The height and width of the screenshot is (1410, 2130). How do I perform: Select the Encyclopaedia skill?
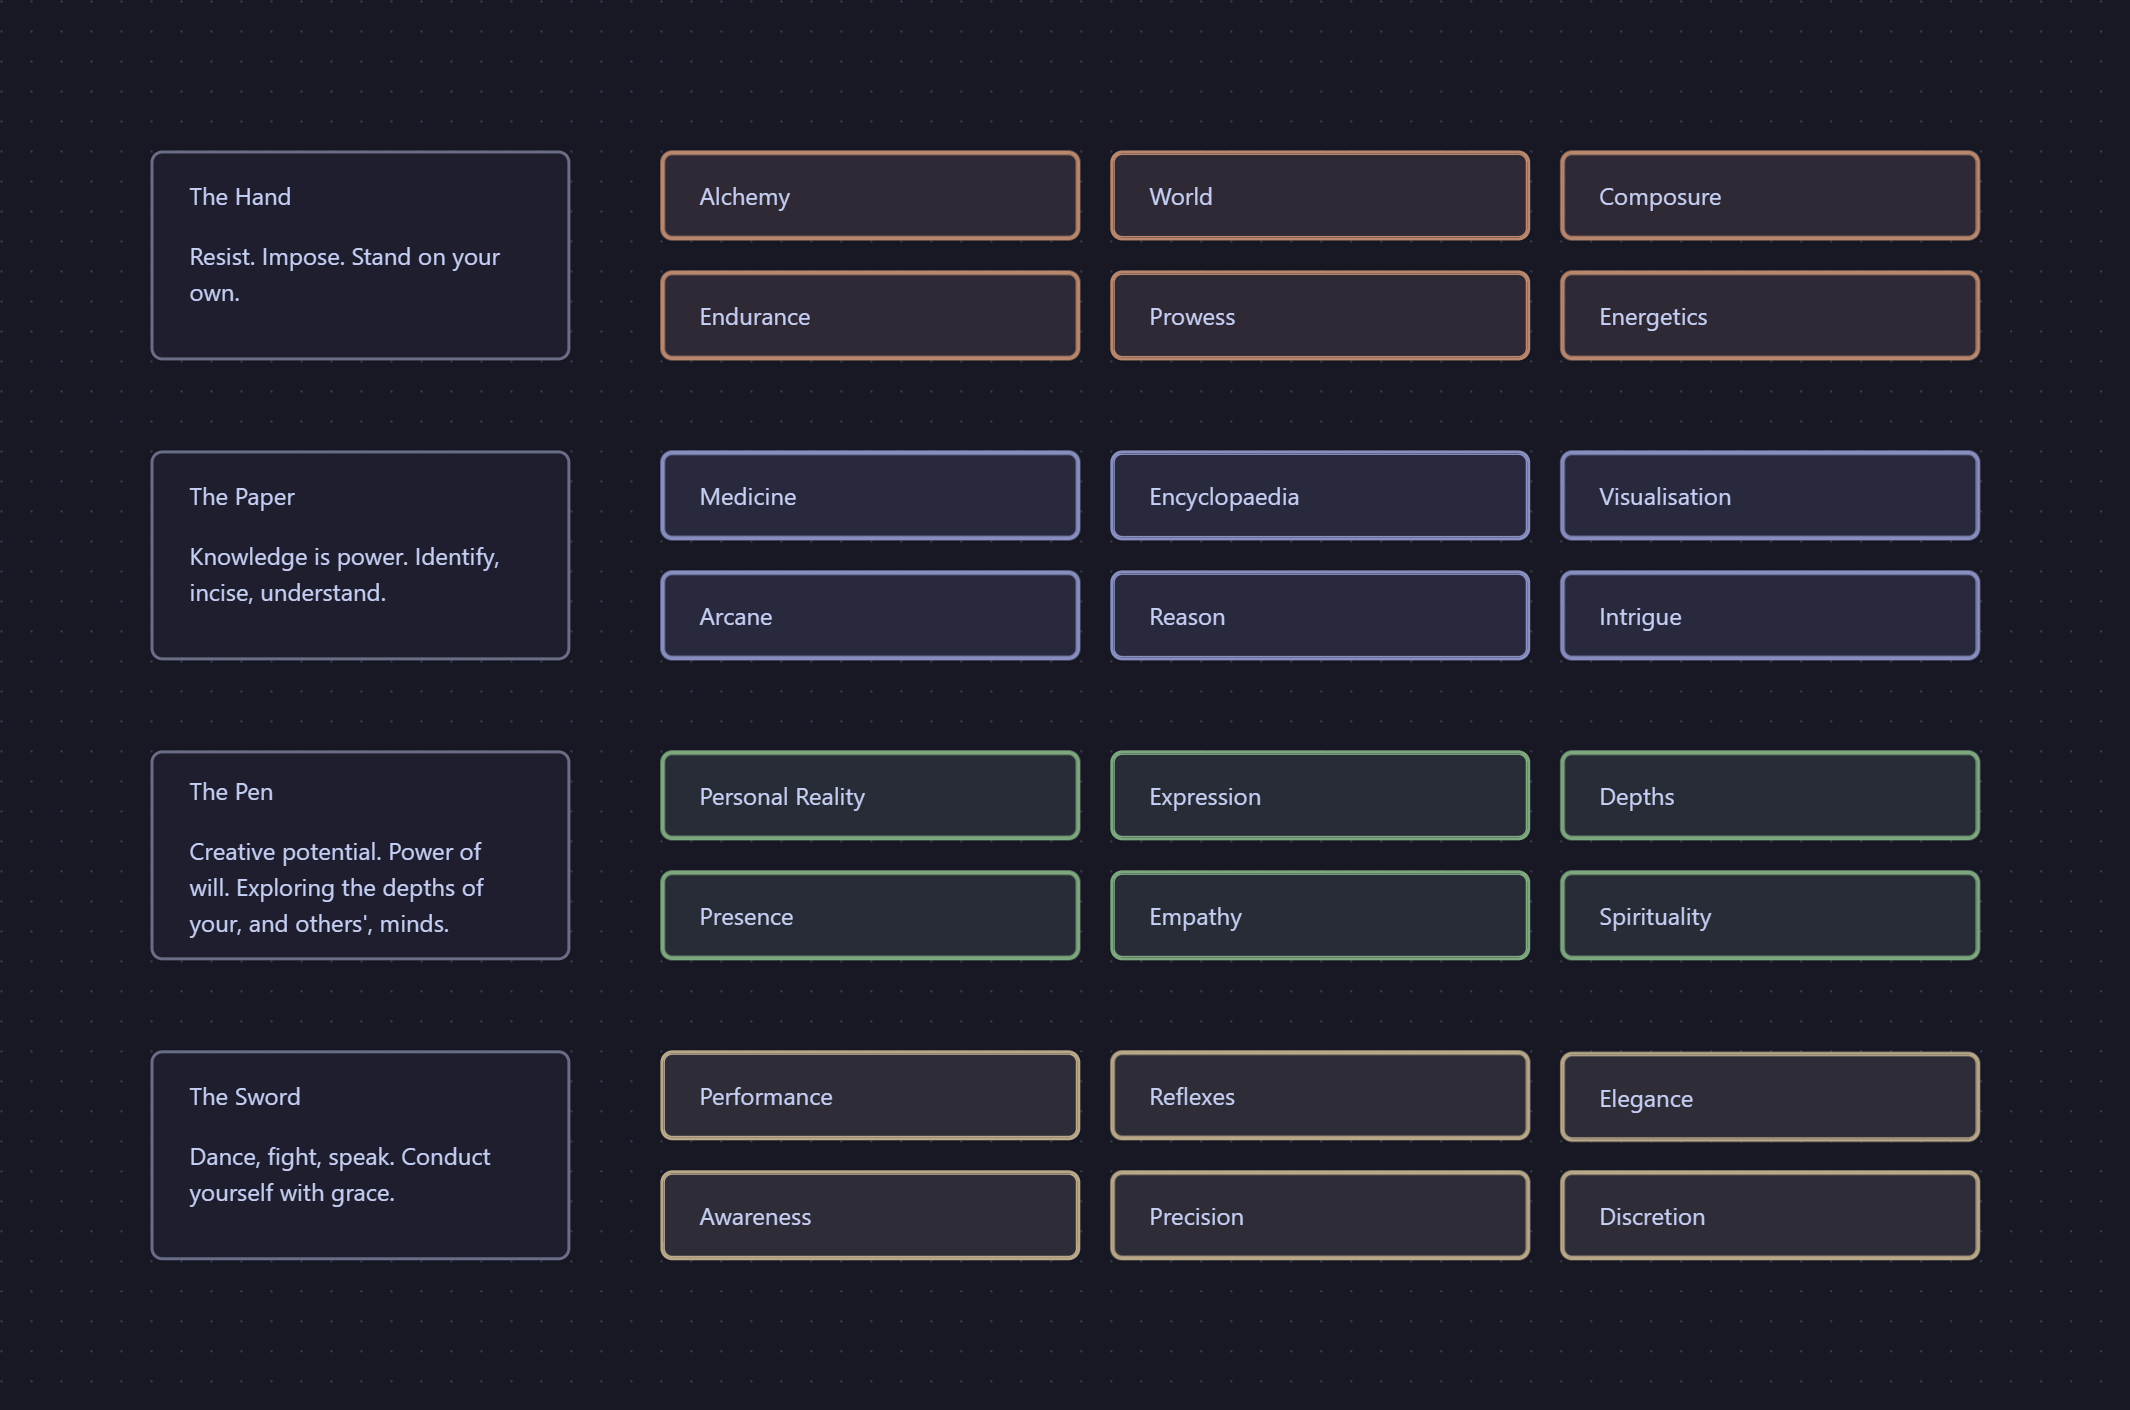(1319, 496)
